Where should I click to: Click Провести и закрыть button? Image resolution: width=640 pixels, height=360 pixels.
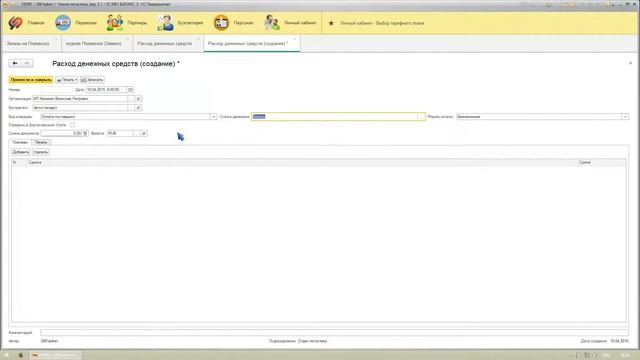(31, 80)
